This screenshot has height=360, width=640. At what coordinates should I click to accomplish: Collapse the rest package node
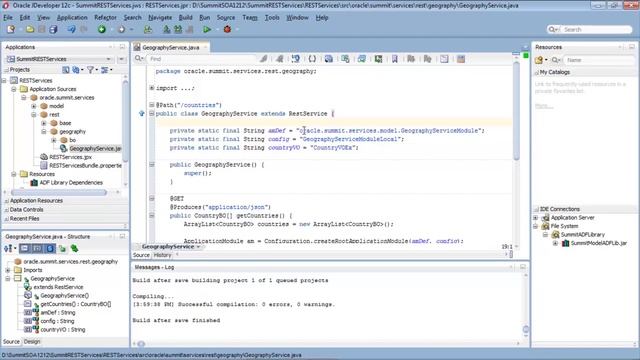coord(34,115)
